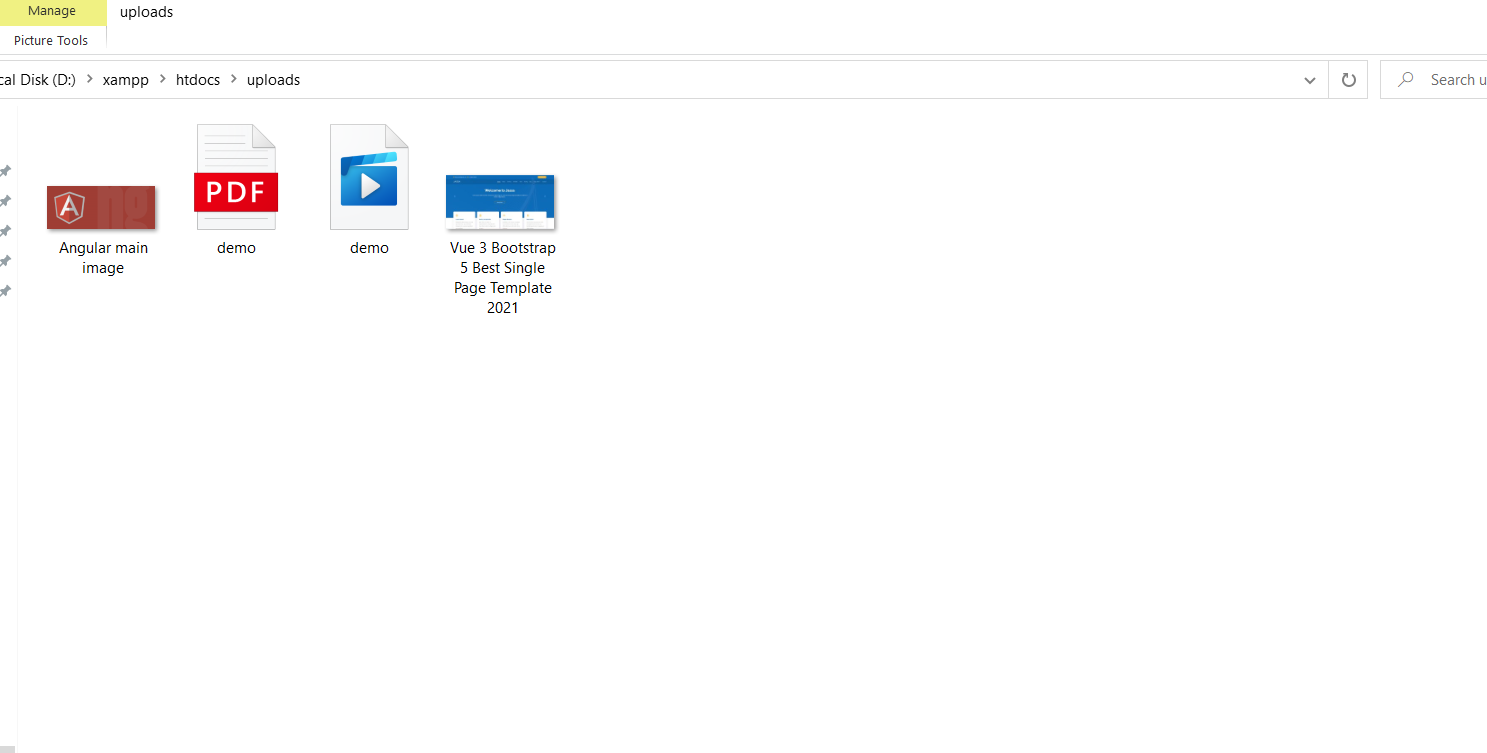Expand chevron between xampp and htdocs
The height and width of the screenshot is (753, 1487).
click(x=162, y=80)
